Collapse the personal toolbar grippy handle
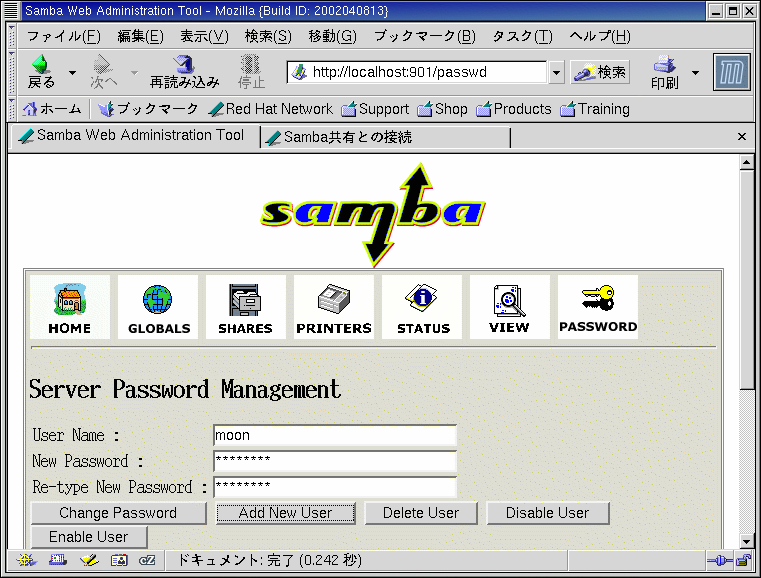 coord(12,109)
